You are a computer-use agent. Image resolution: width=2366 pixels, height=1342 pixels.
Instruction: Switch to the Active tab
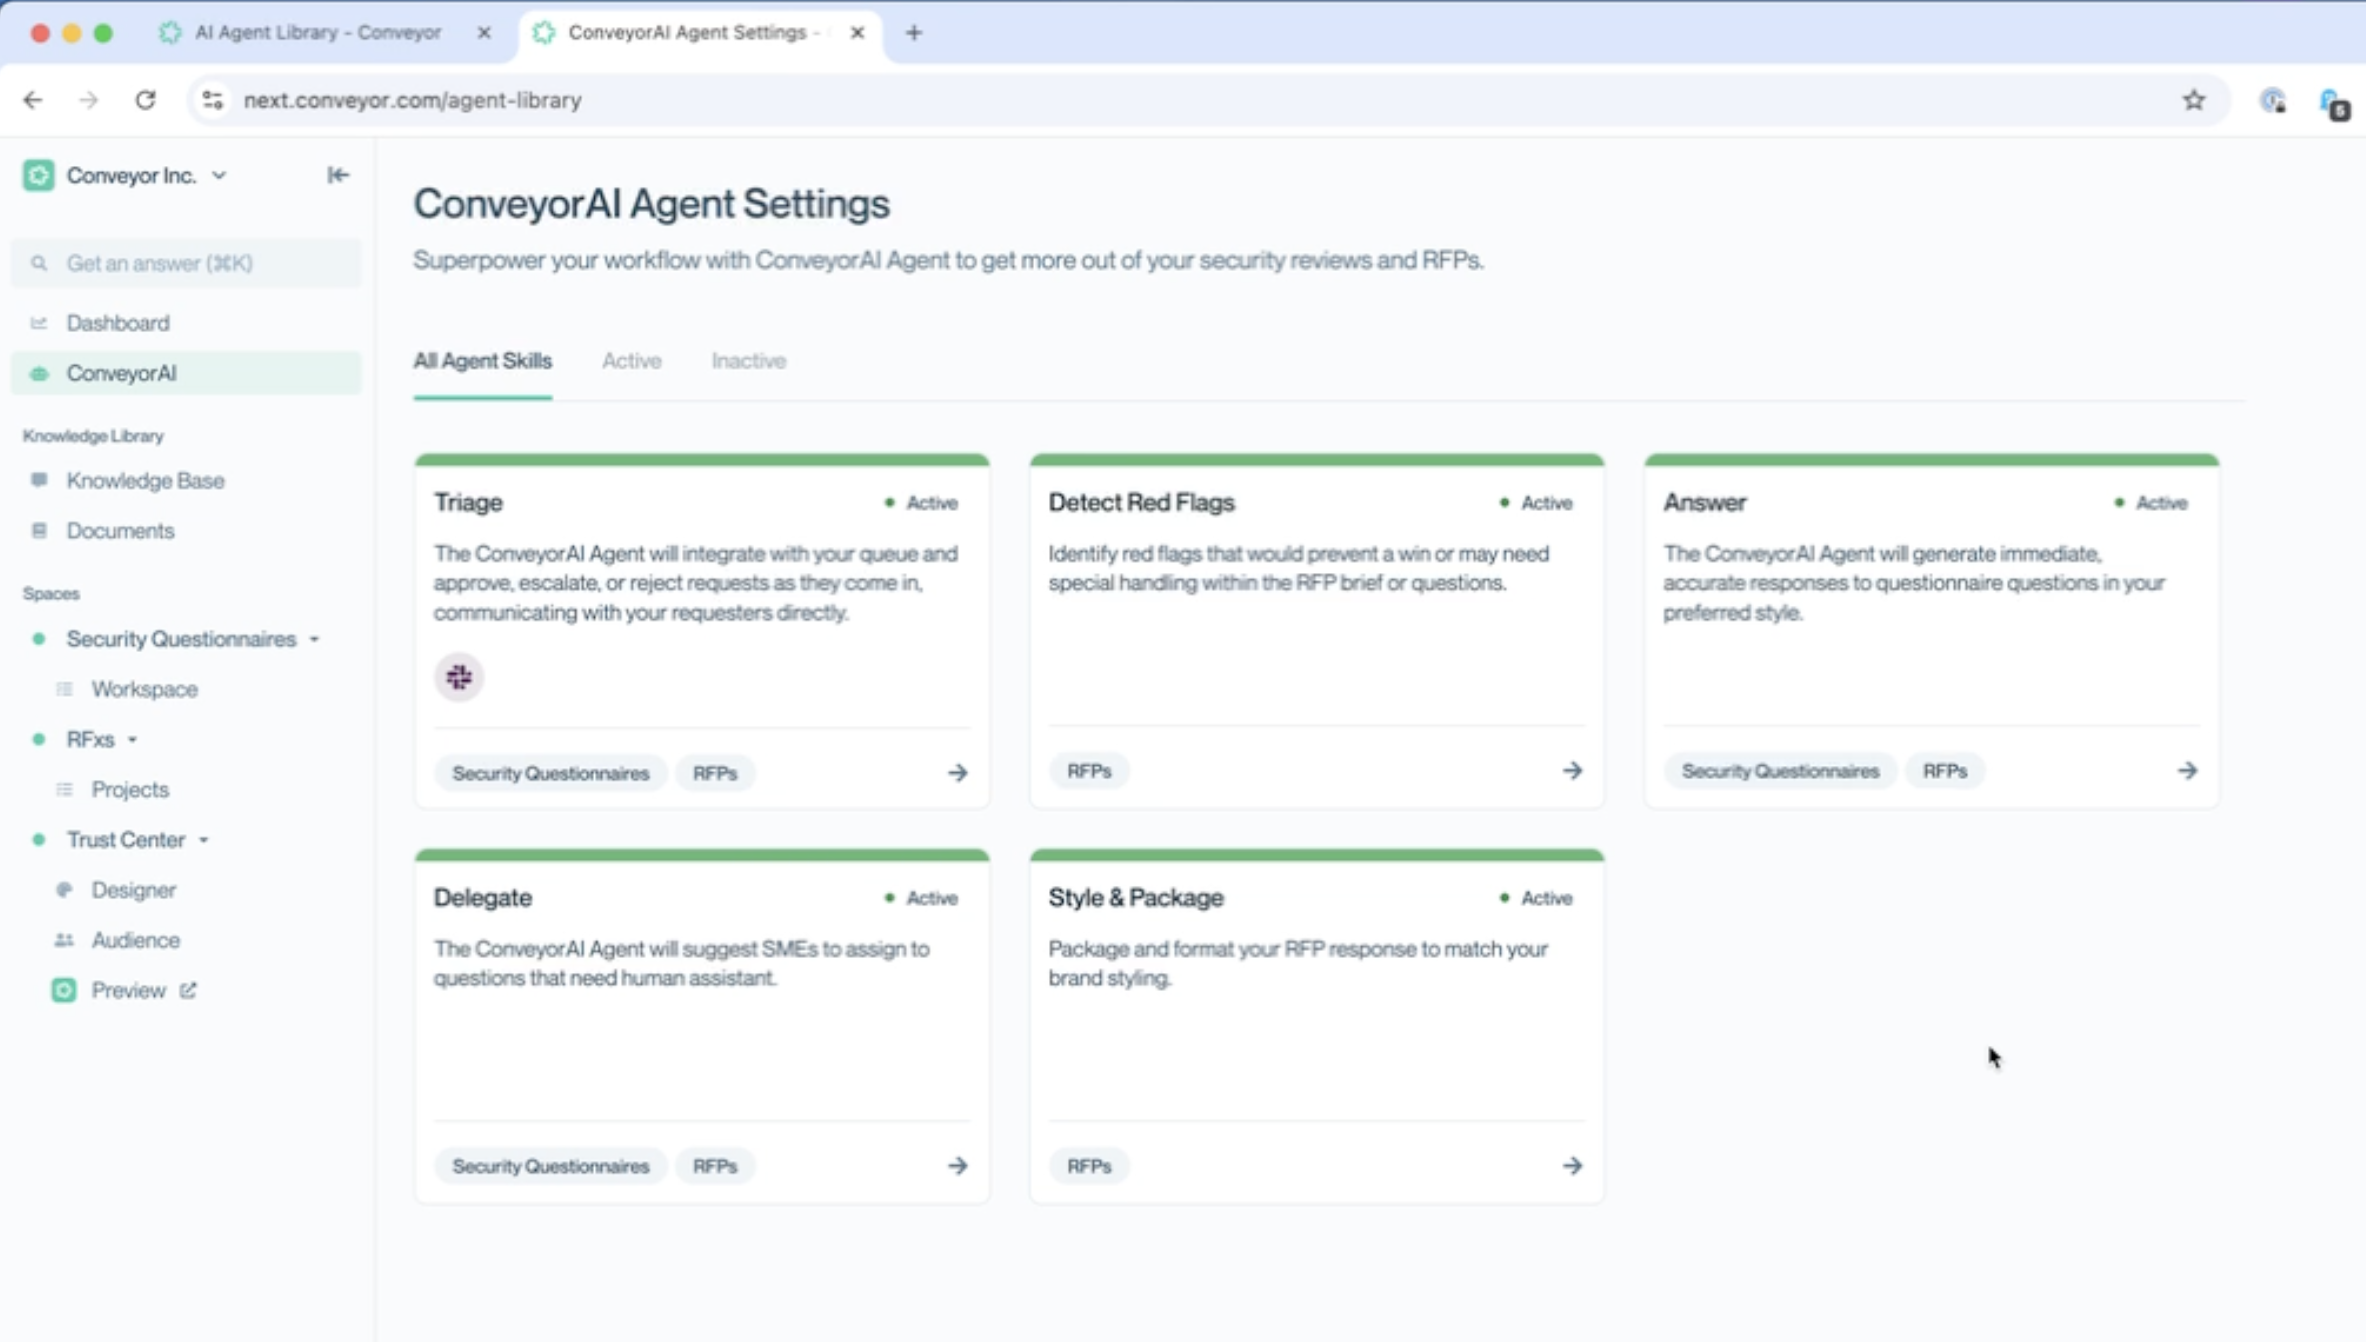[x=631, y=360]
